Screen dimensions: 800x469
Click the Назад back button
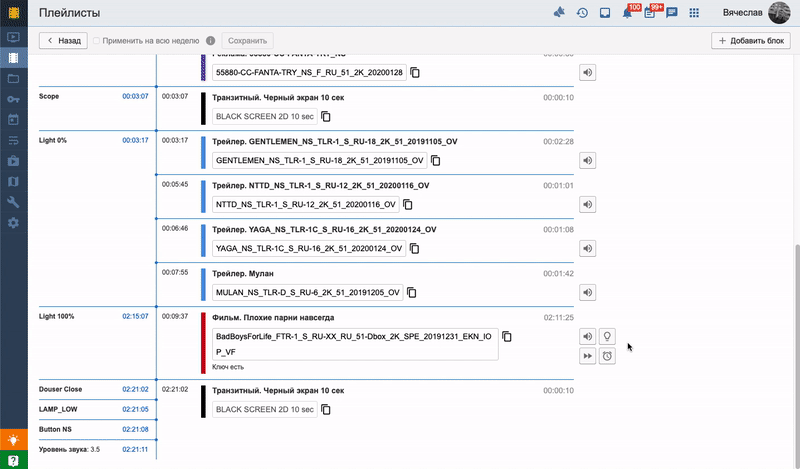[63, 41]
